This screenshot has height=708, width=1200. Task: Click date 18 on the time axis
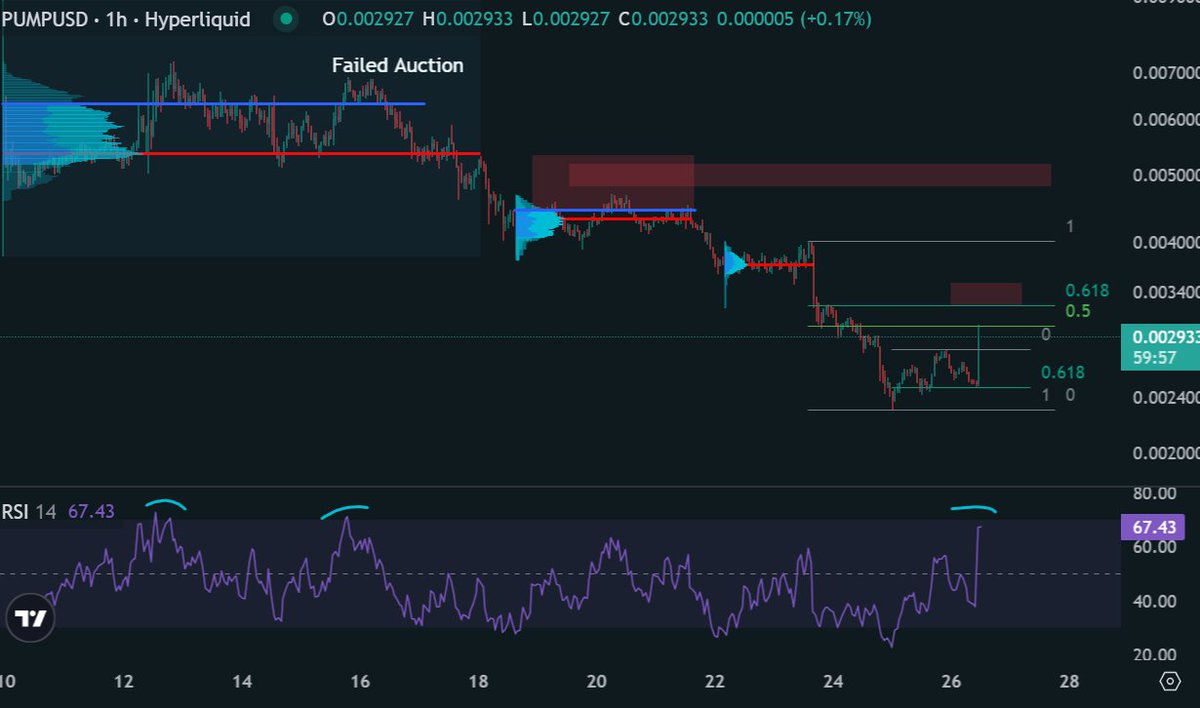(x=478, y=681)
